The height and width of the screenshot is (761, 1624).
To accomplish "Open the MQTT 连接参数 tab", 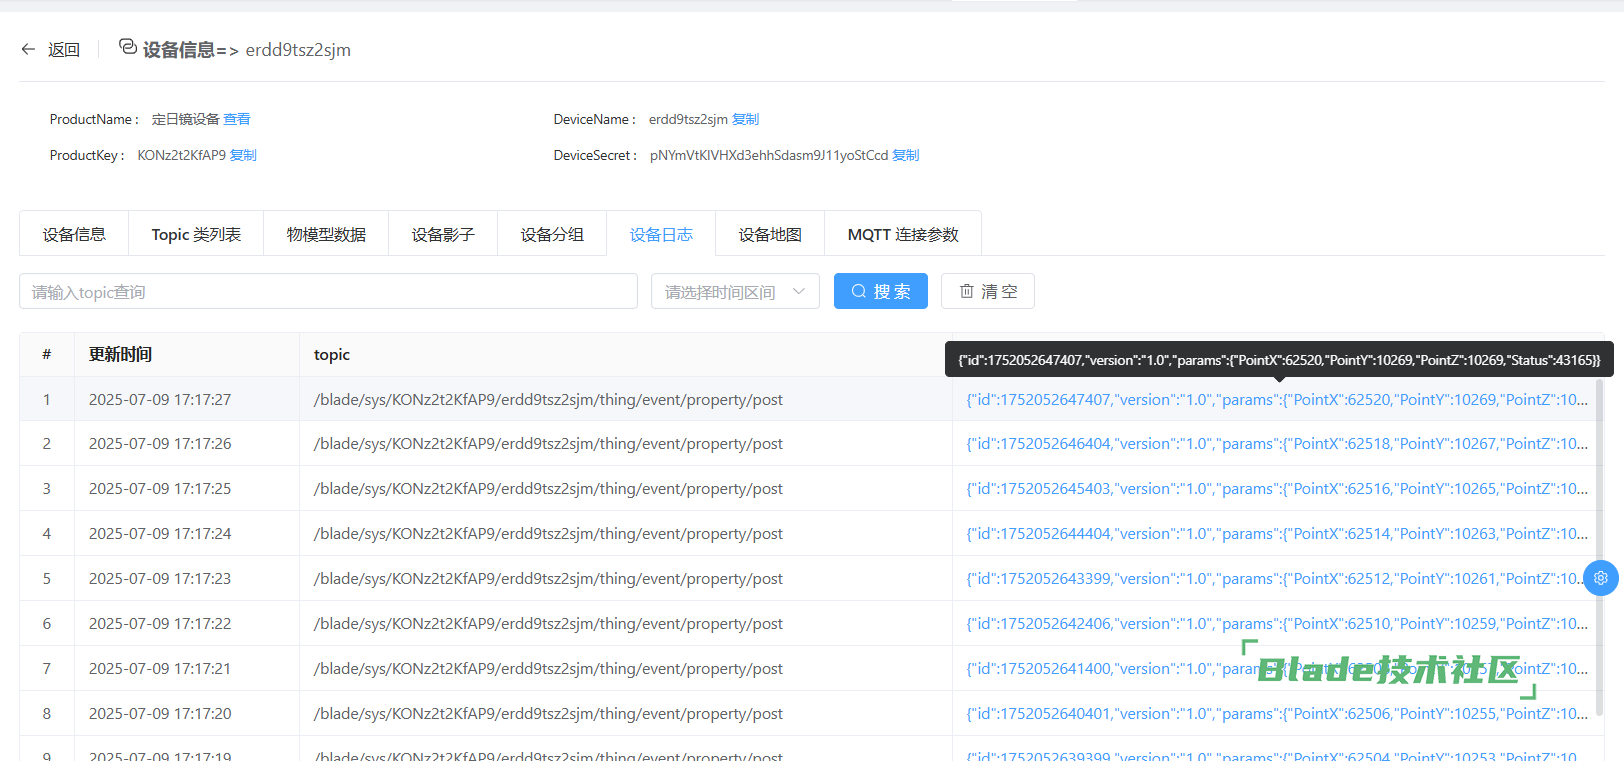I will pos(902,234).
